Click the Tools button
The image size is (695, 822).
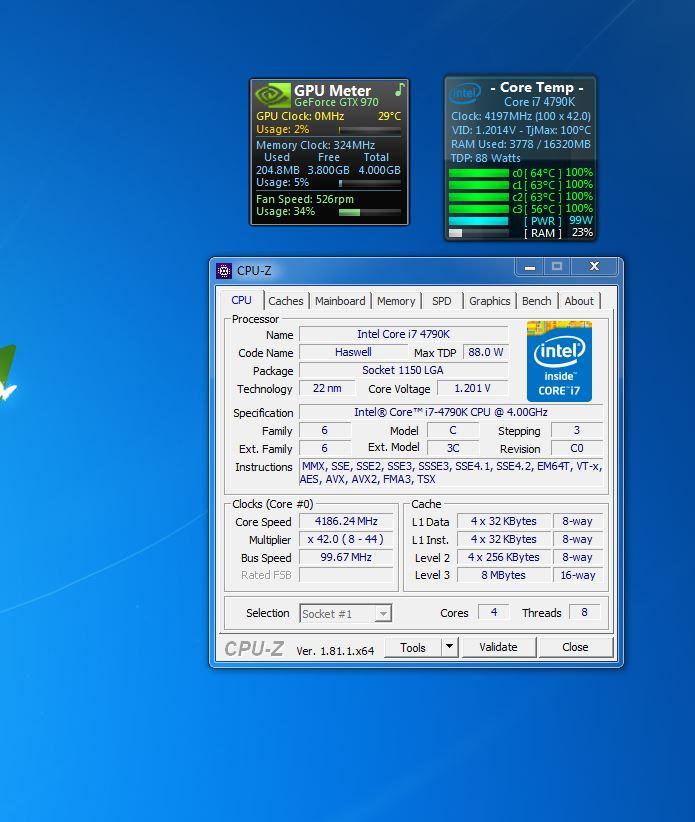coord(413,647)
